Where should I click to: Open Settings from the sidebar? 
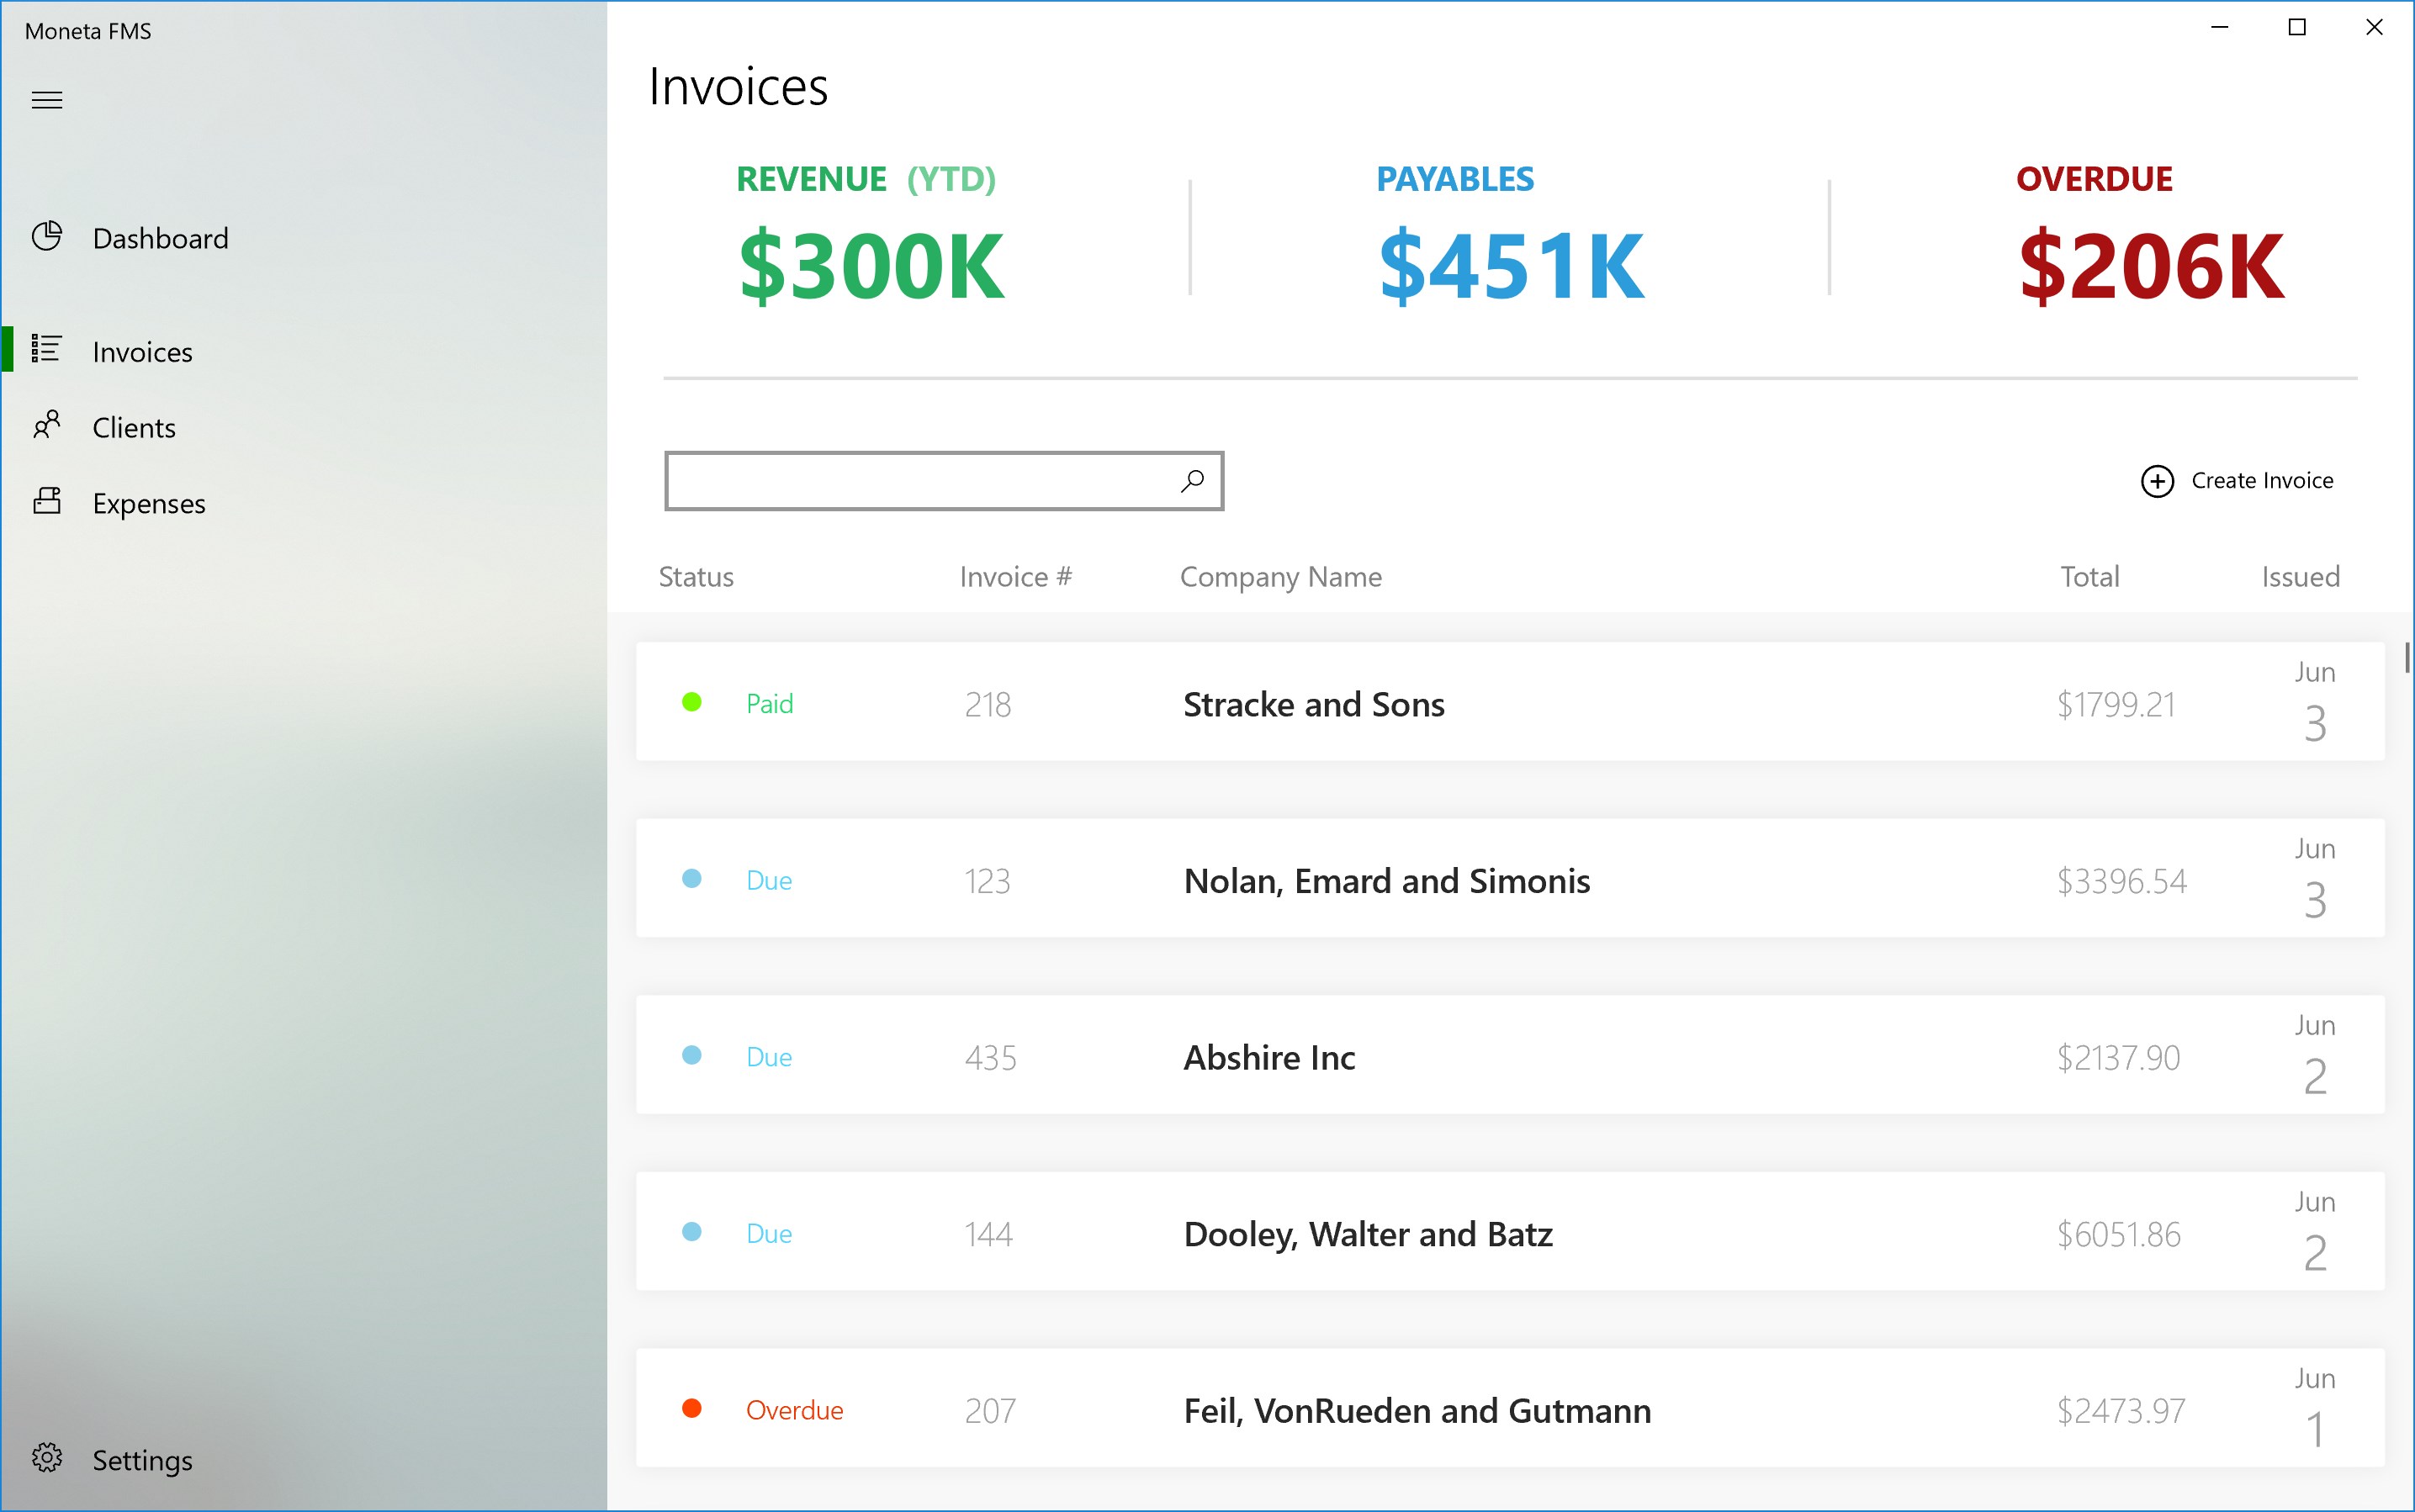(142, 1460)
